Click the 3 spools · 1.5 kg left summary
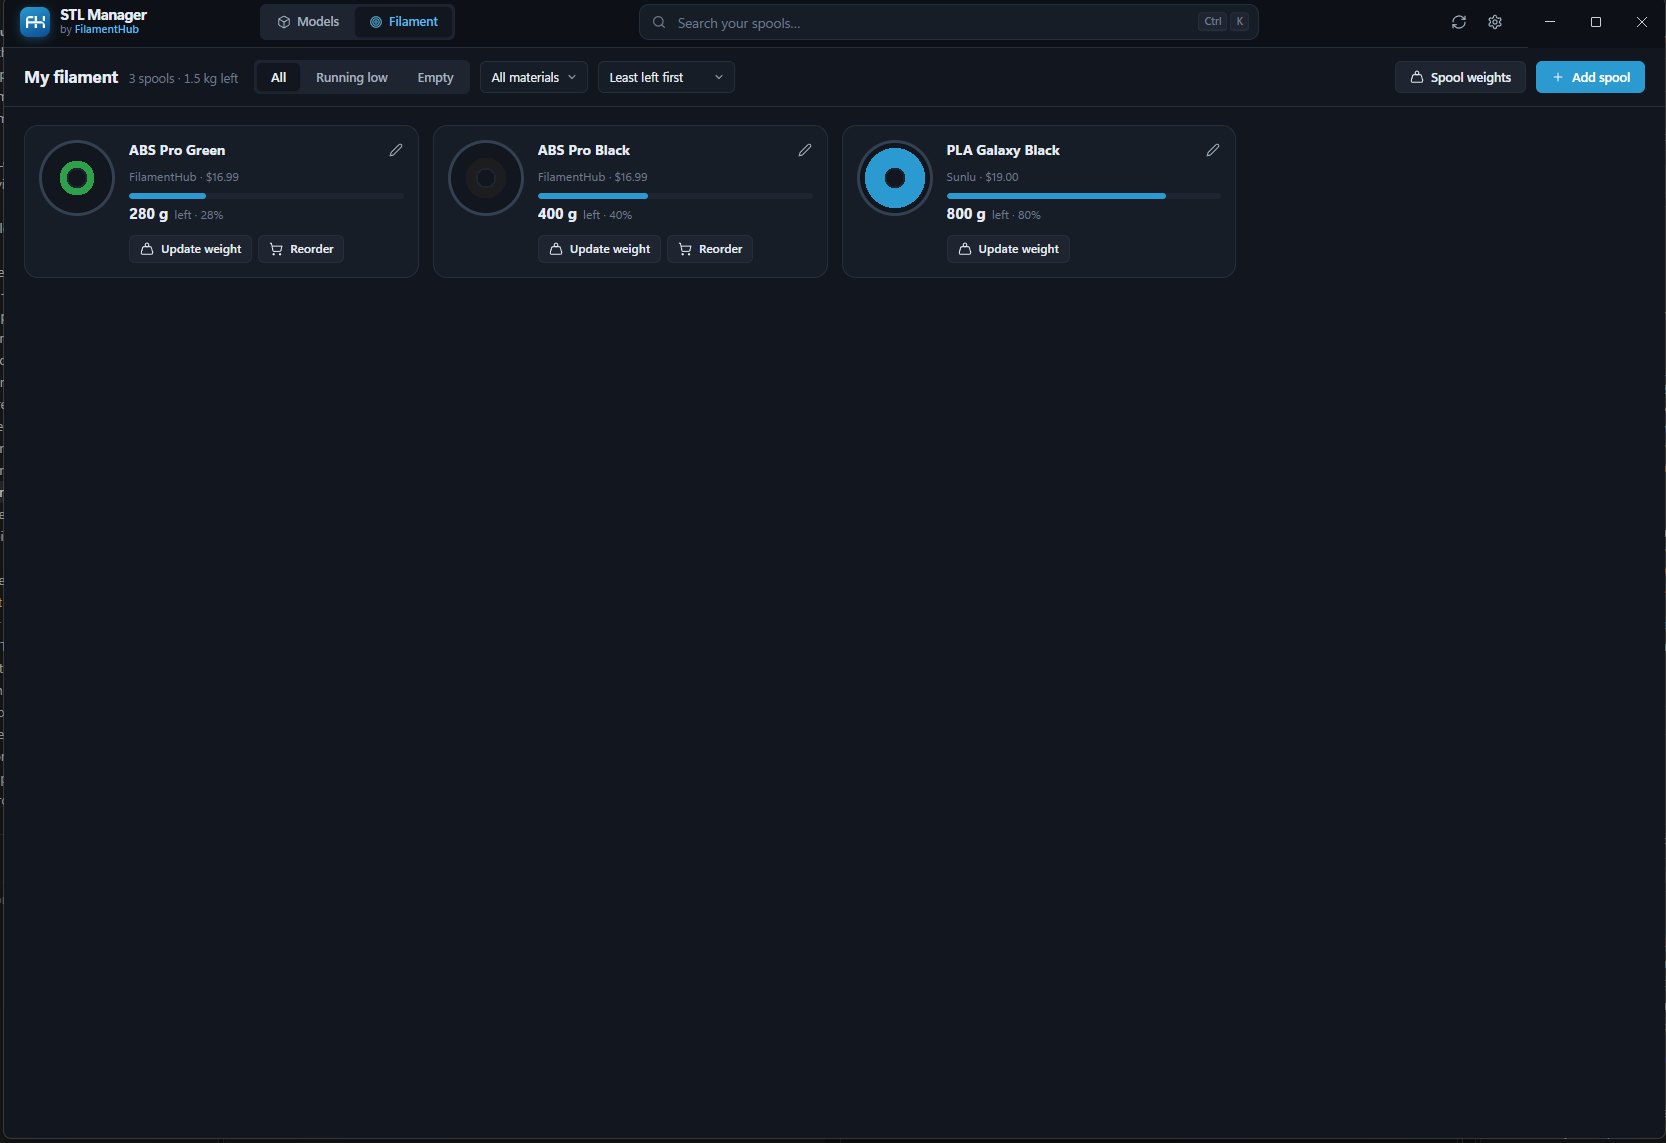The width and height of the screenshot is (1666, 1143). [x=183, y=78]
